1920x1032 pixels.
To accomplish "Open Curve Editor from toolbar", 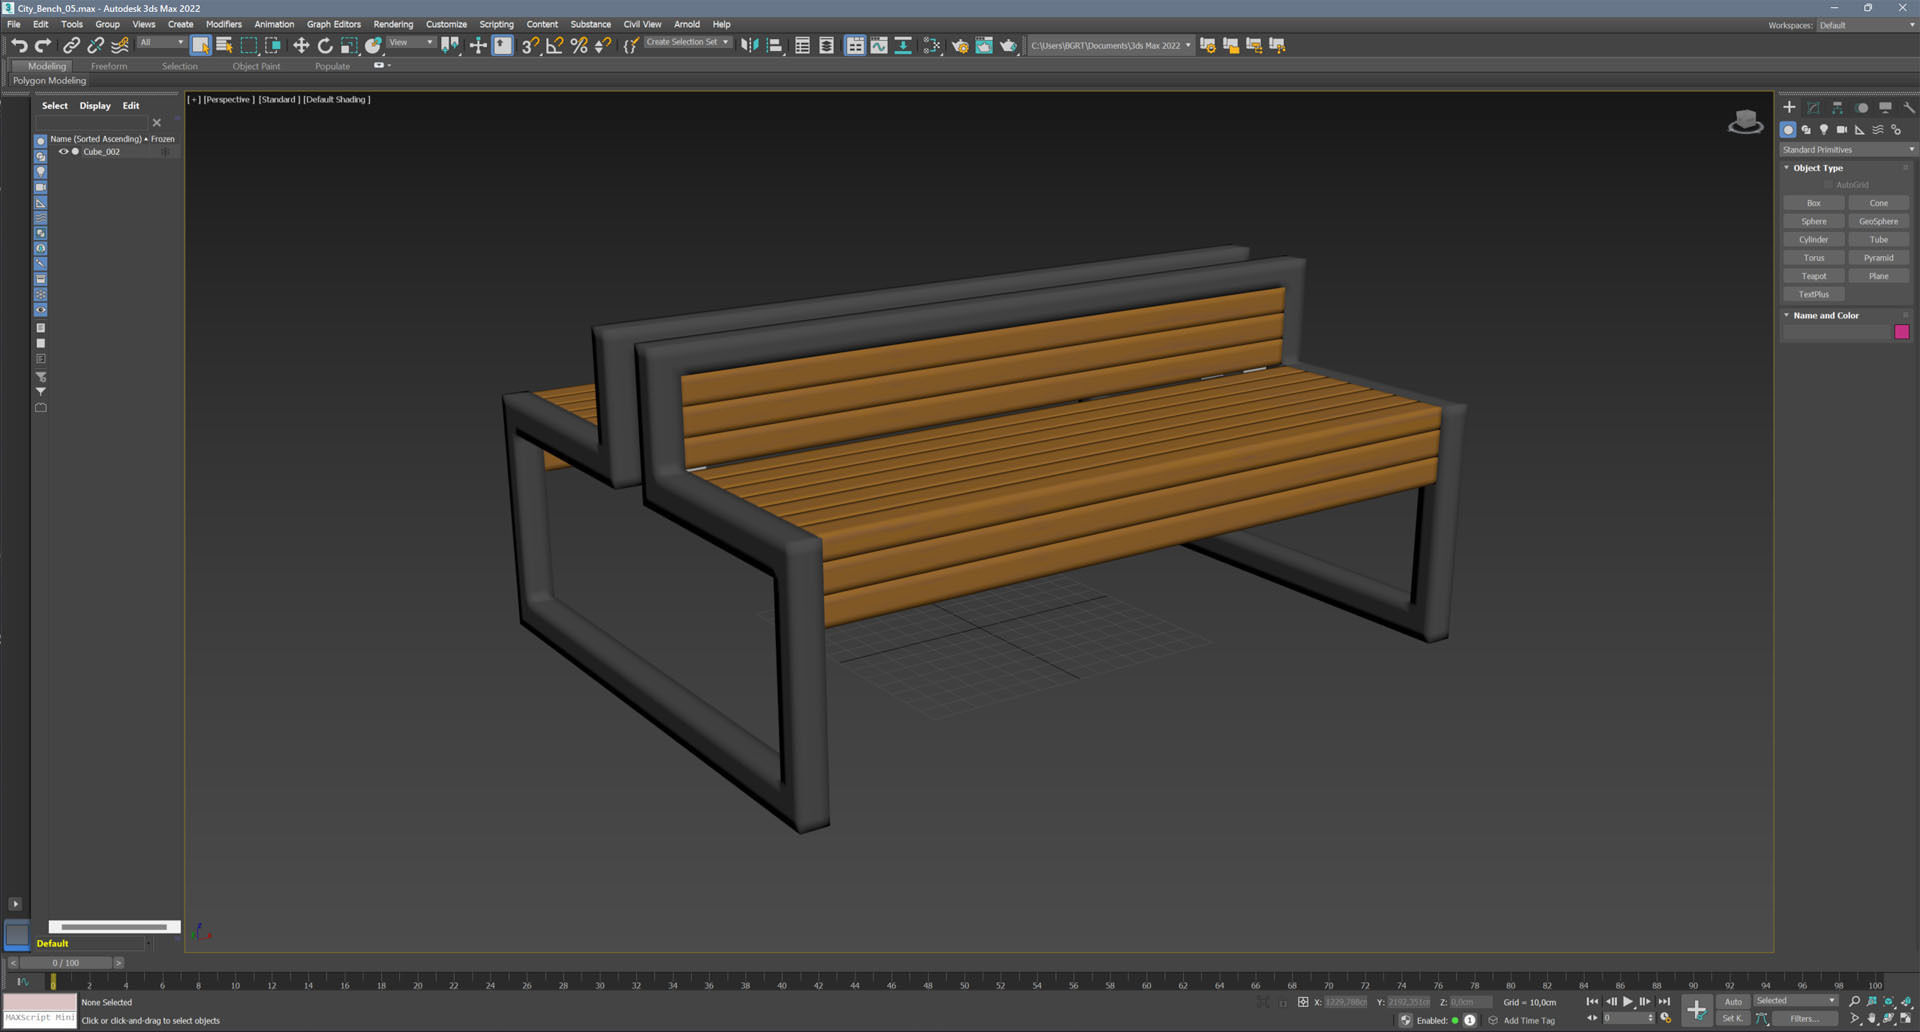I will pyautogui.click(x=879, y=45).
